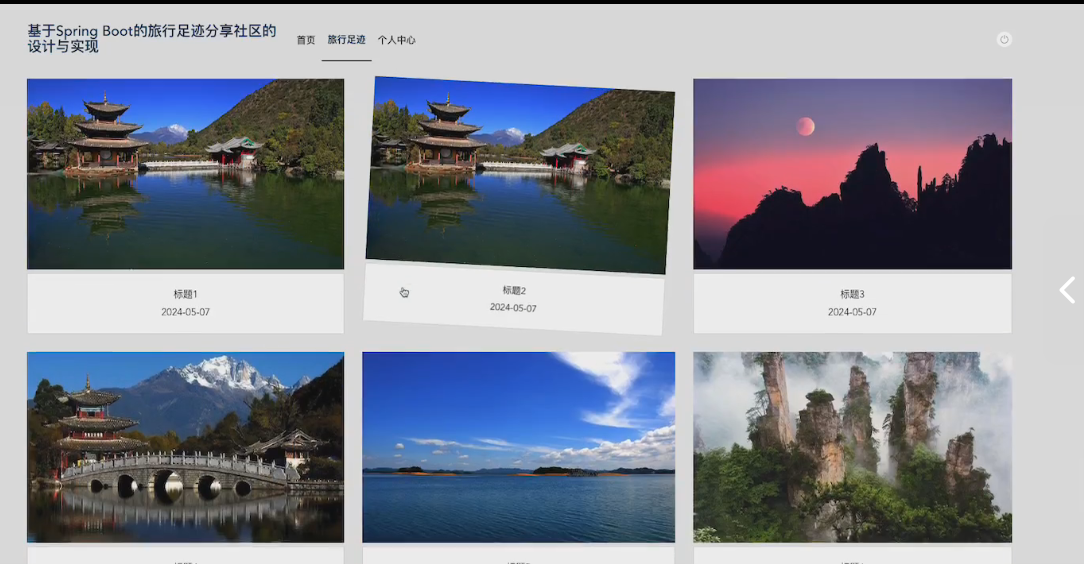
Task: Open the 首页 navigation tab
Action: coord(306,40)
